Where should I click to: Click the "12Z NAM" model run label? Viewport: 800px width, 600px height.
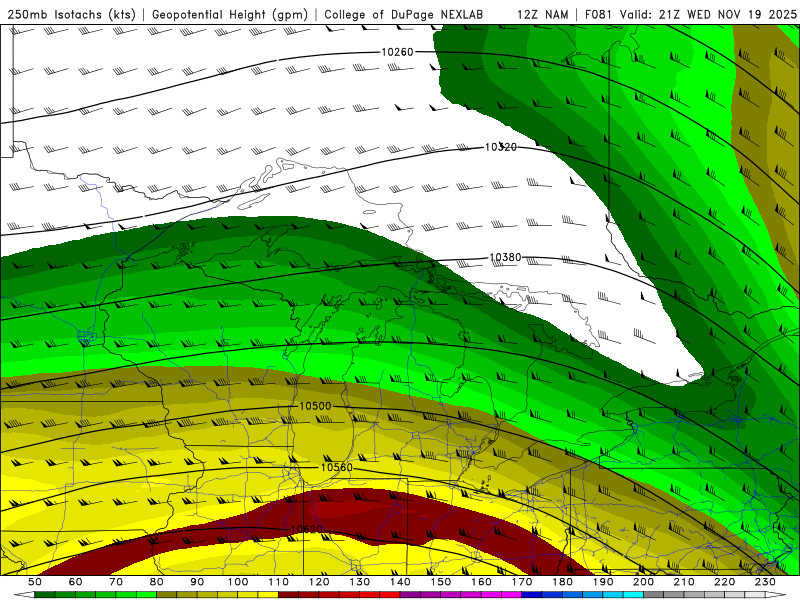click(543, 14)
